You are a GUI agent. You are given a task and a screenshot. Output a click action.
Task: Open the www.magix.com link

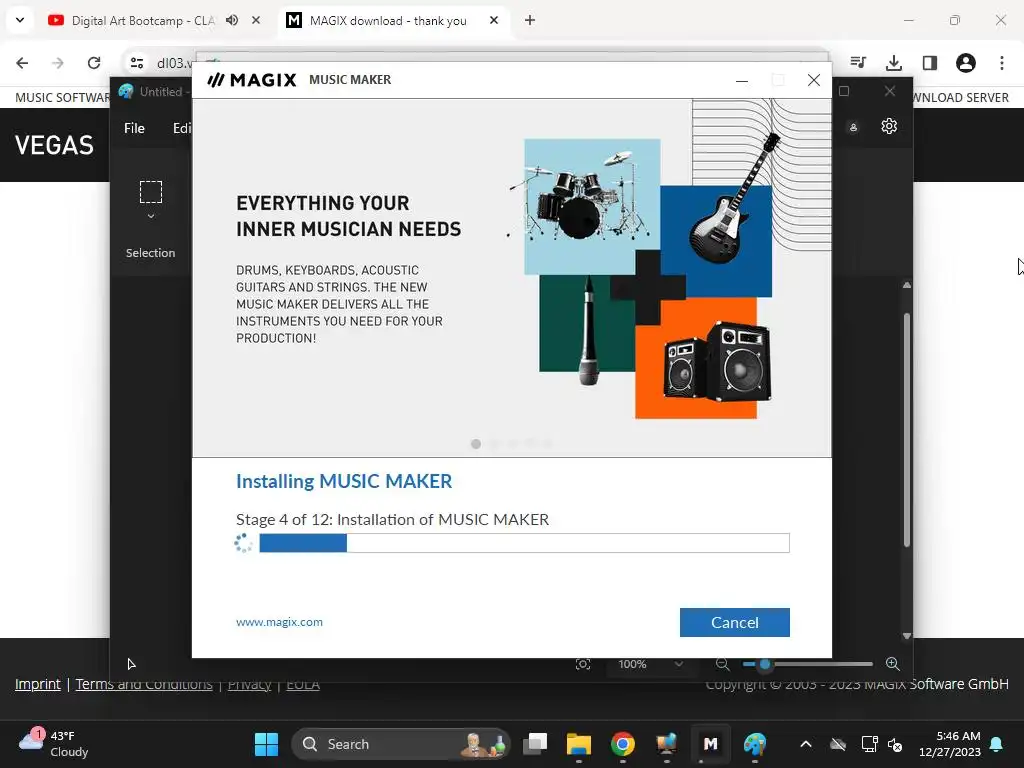tap(279, 622)
